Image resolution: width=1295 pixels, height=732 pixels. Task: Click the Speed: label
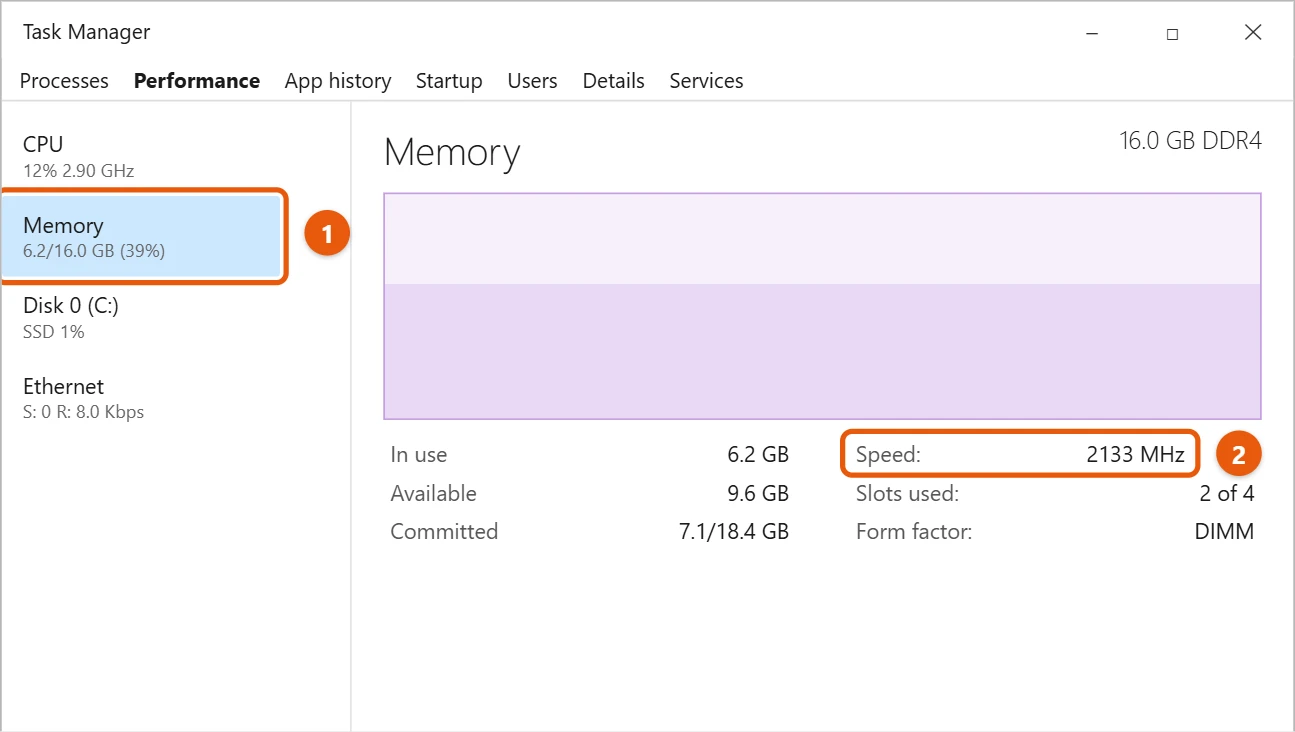coord(888,455)
